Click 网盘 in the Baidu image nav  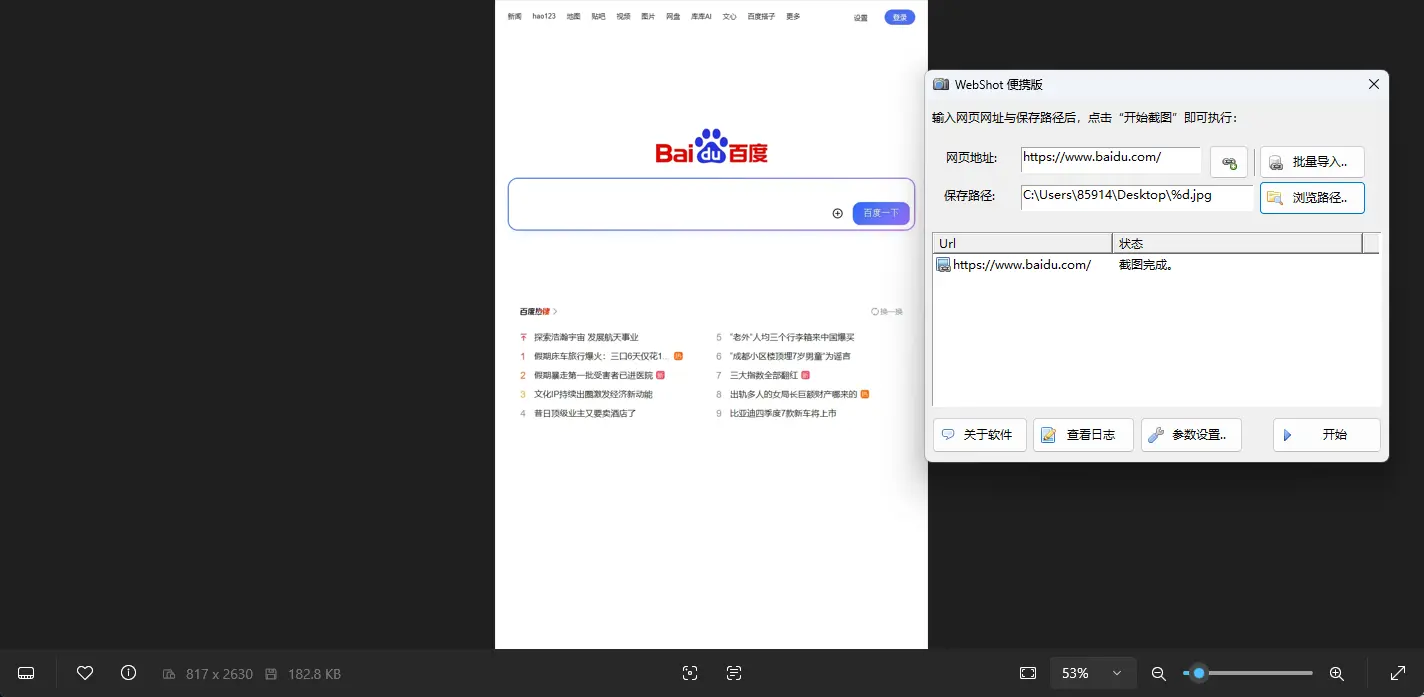click(673, 16)
